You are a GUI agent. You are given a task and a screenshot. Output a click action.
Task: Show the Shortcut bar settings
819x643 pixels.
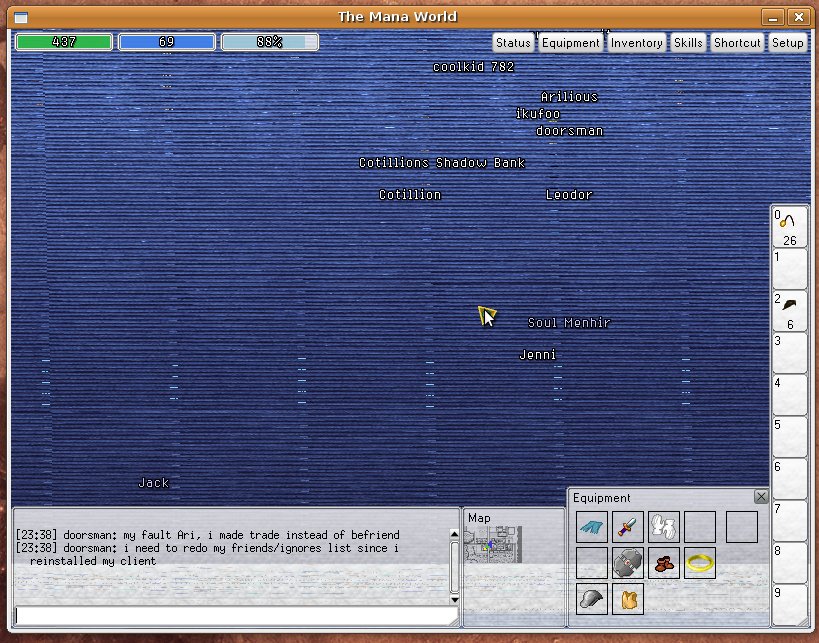click(737, 42)
